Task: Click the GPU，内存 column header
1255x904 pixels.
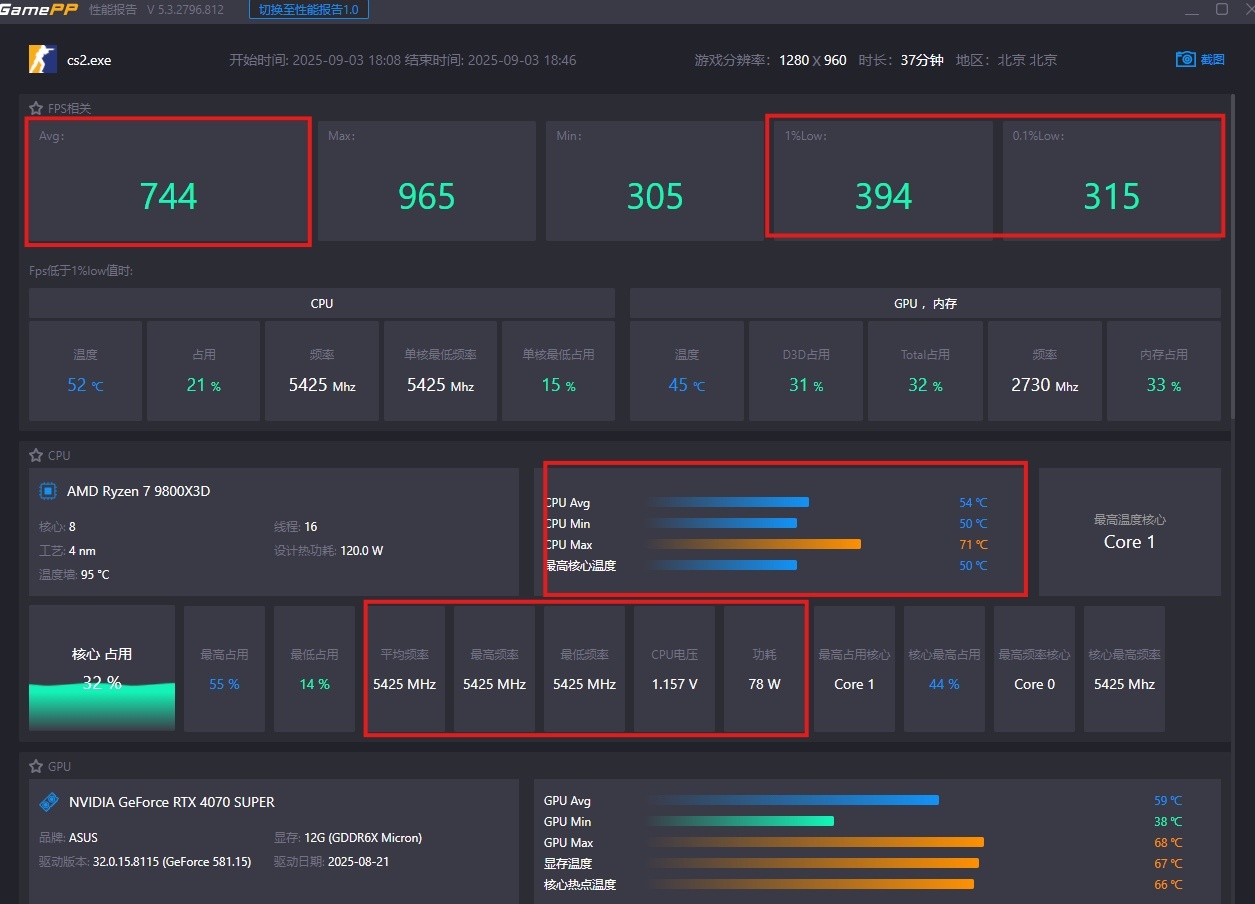Action: (x=925, y=303)
